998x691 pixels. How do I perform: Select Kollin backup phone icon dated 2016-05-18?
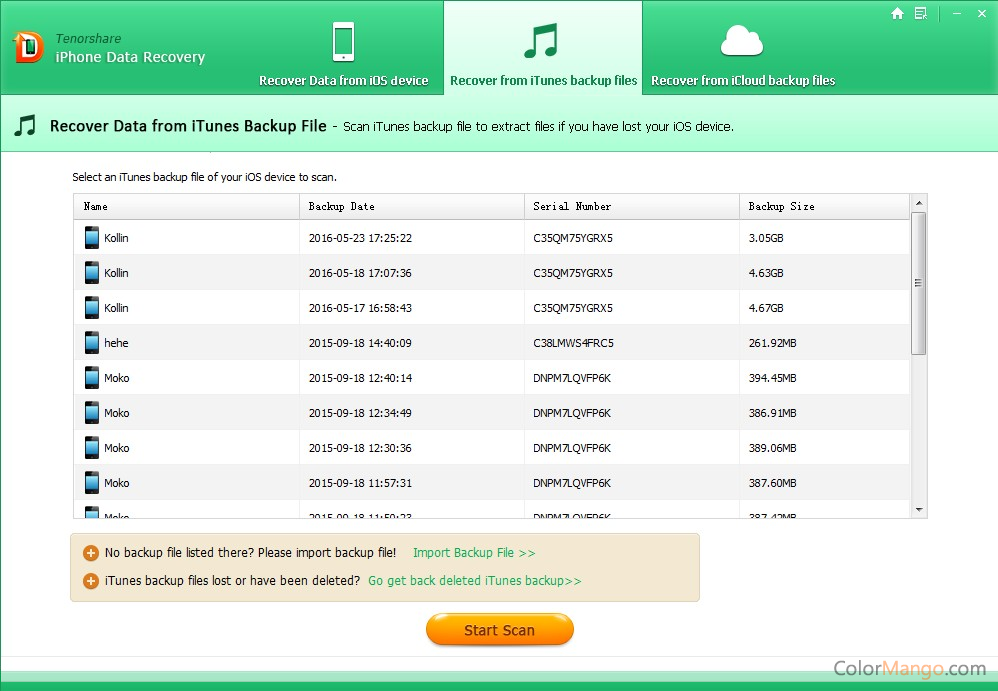click(x=92, y=272)
